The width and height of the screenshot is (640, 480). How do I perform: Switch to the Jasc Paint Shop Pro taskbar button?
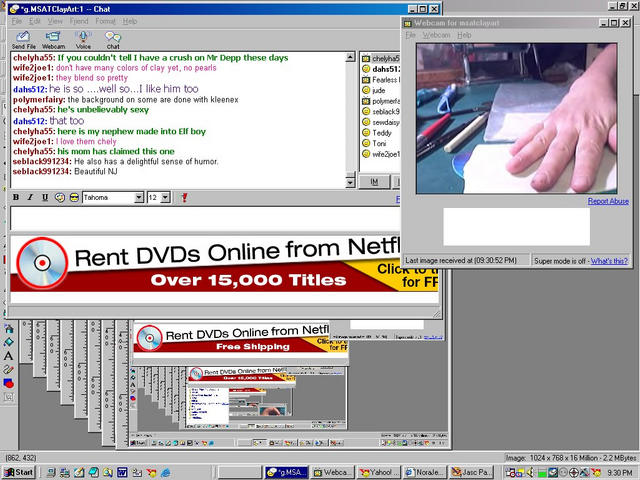471,473
